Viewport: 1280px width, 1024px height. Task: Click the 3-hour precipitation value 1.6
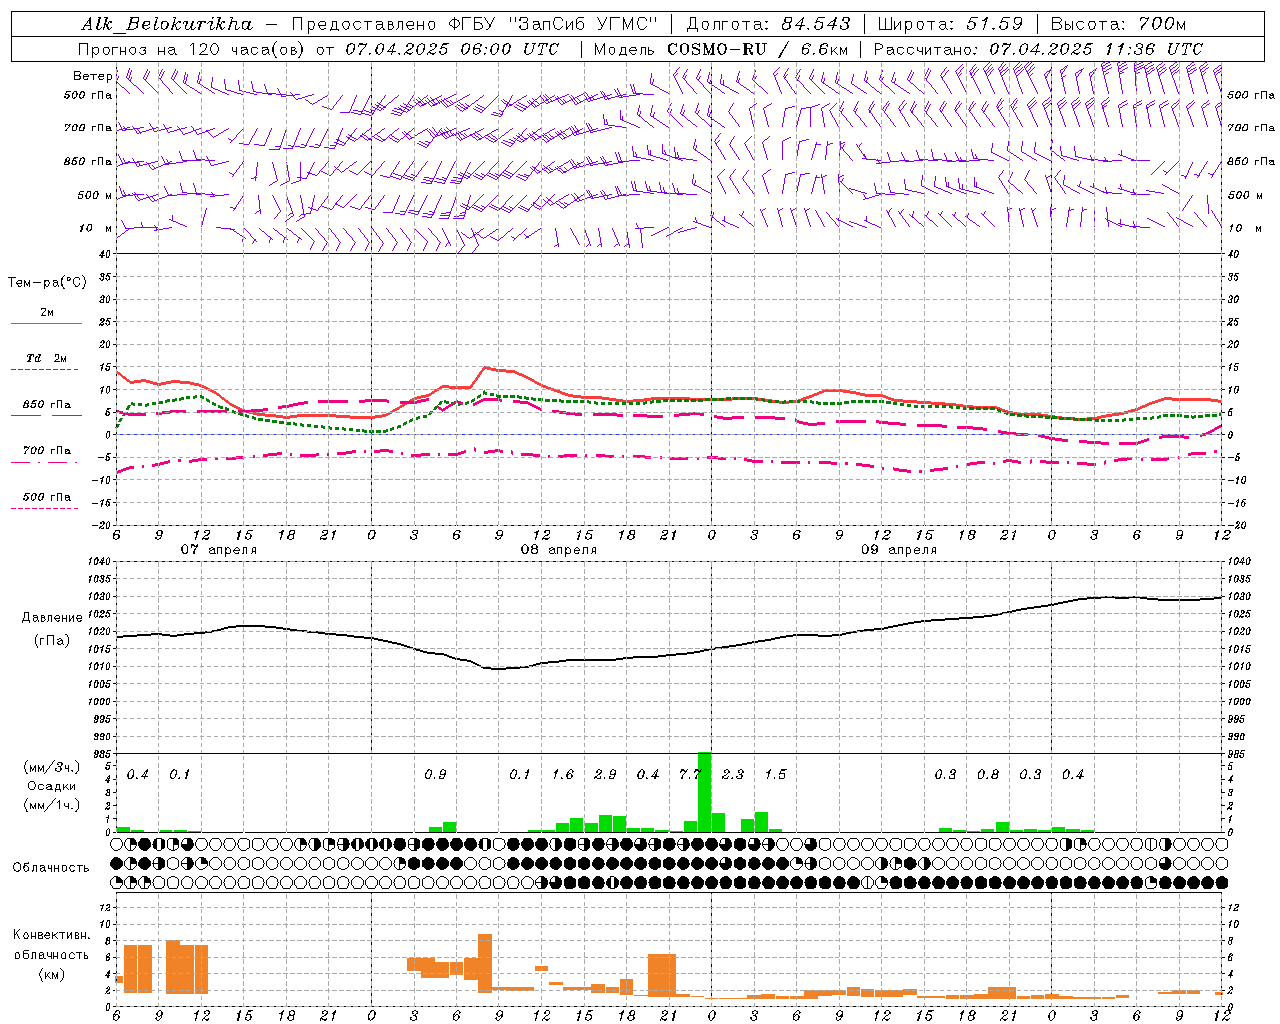coord(563,774)
